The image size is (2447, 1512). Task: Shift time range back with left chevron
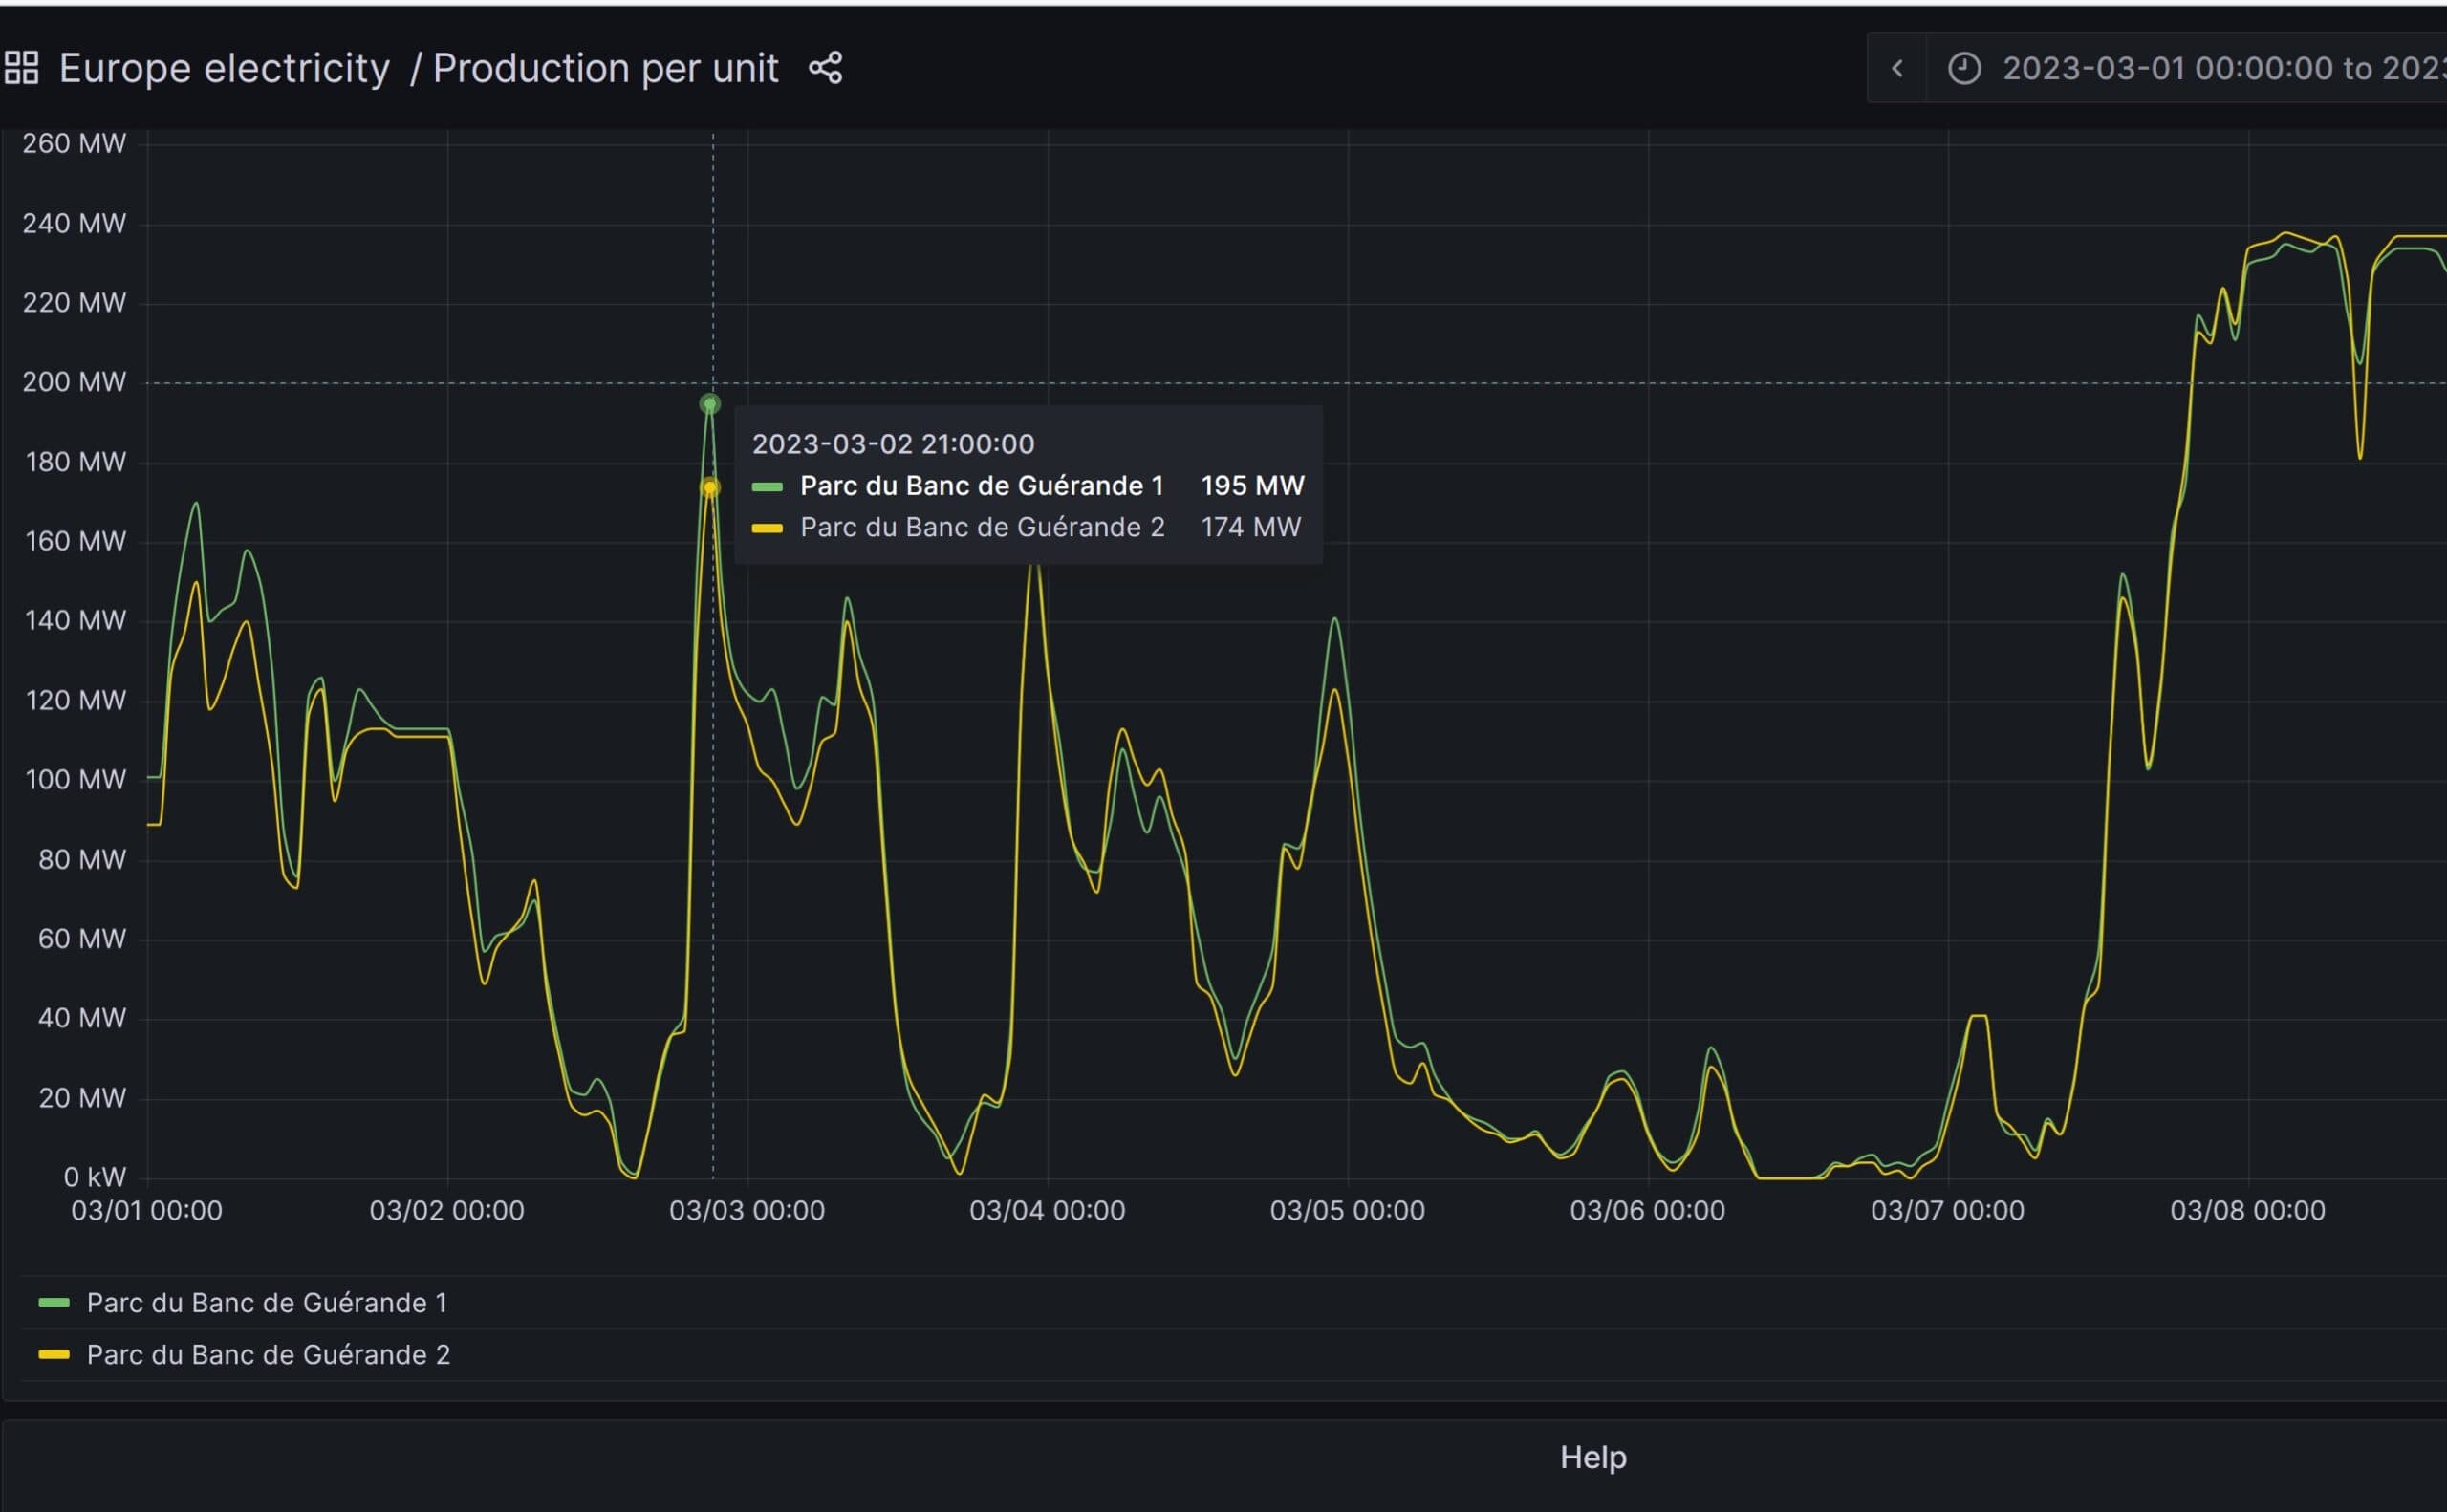click(x=1897, y=68)
